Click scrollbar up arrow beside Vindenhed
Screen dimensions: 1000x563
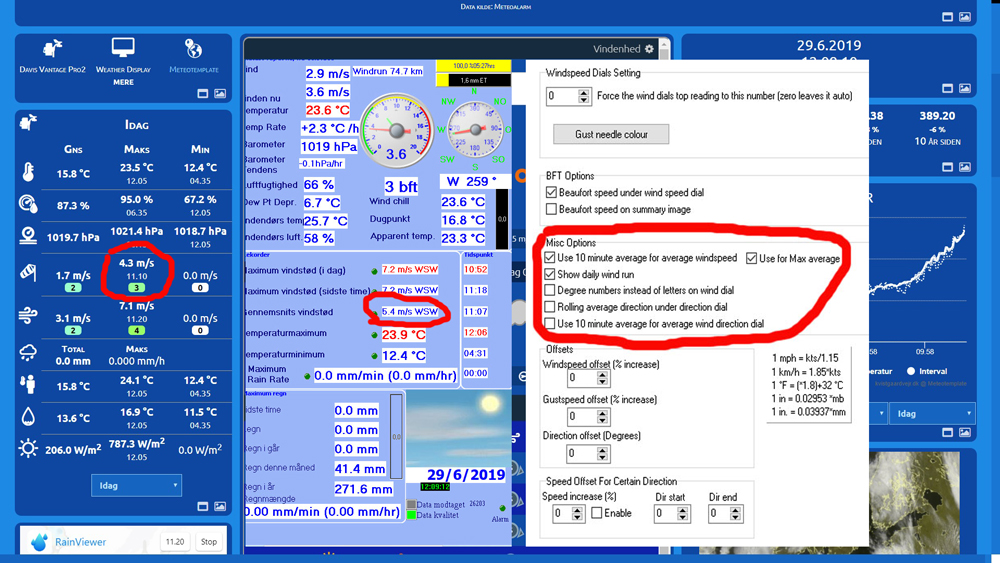coord(664,46)
